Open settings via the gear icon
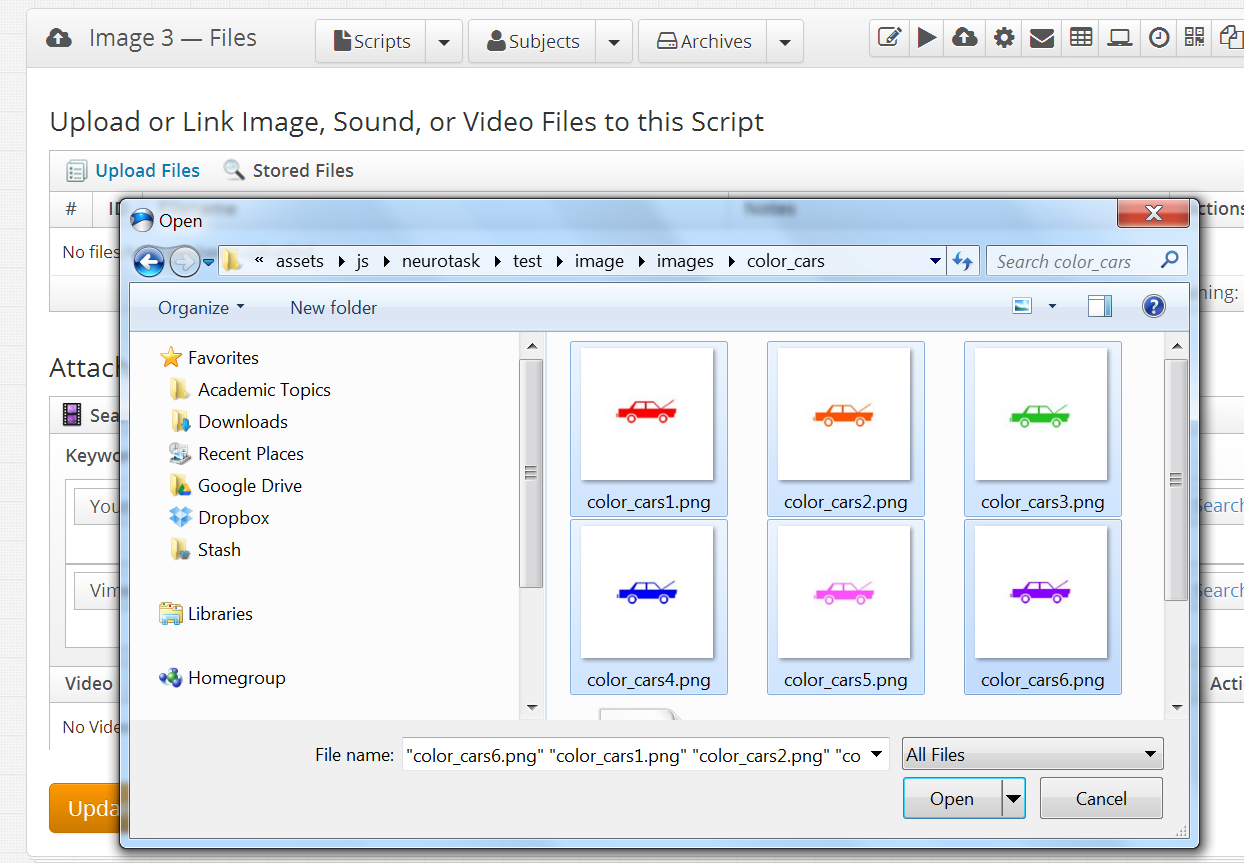Image resolution: width=1244 pixels, height=863 pixels. pos(1003,37)
